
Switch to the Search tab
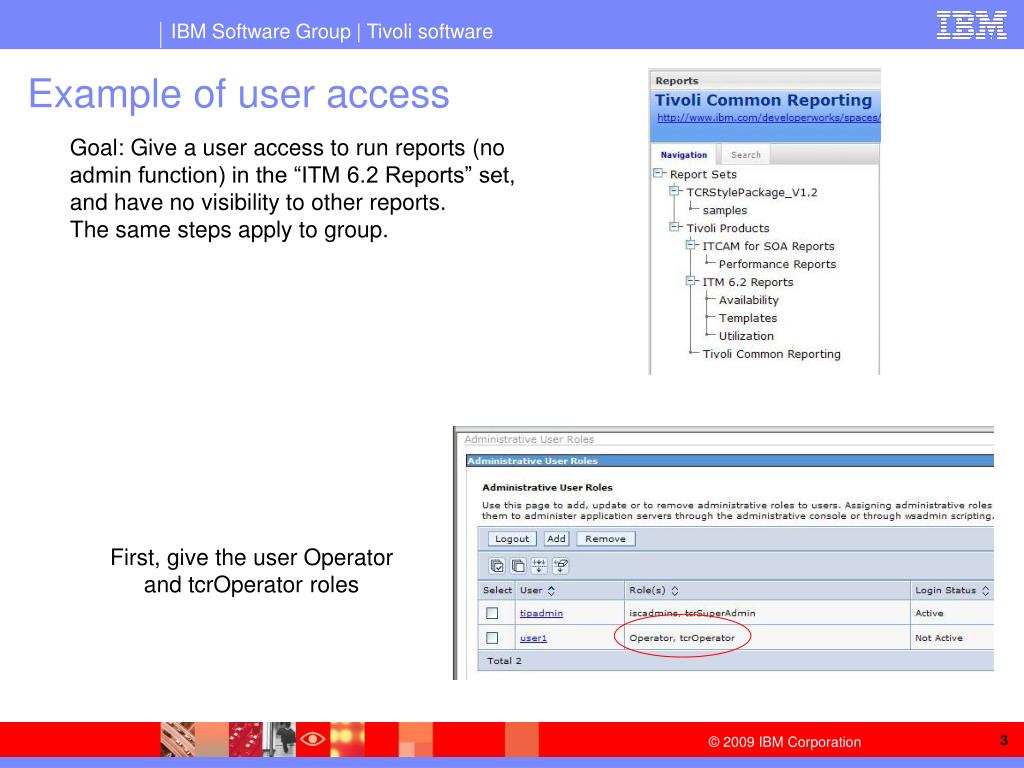tap(746, 155)
